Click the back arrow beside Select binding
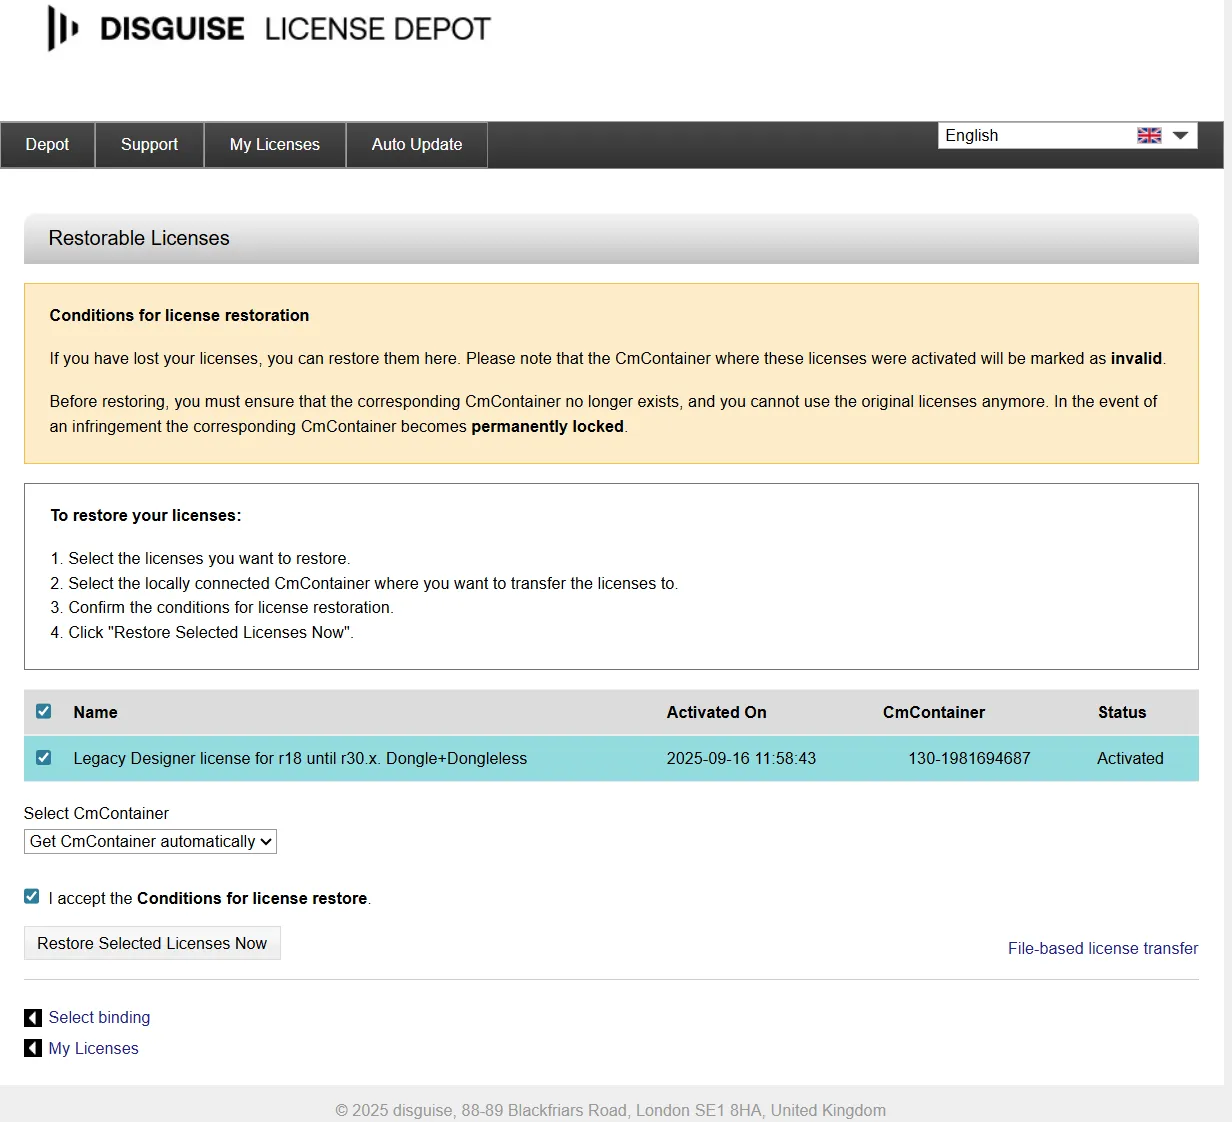 (32, 1017)
